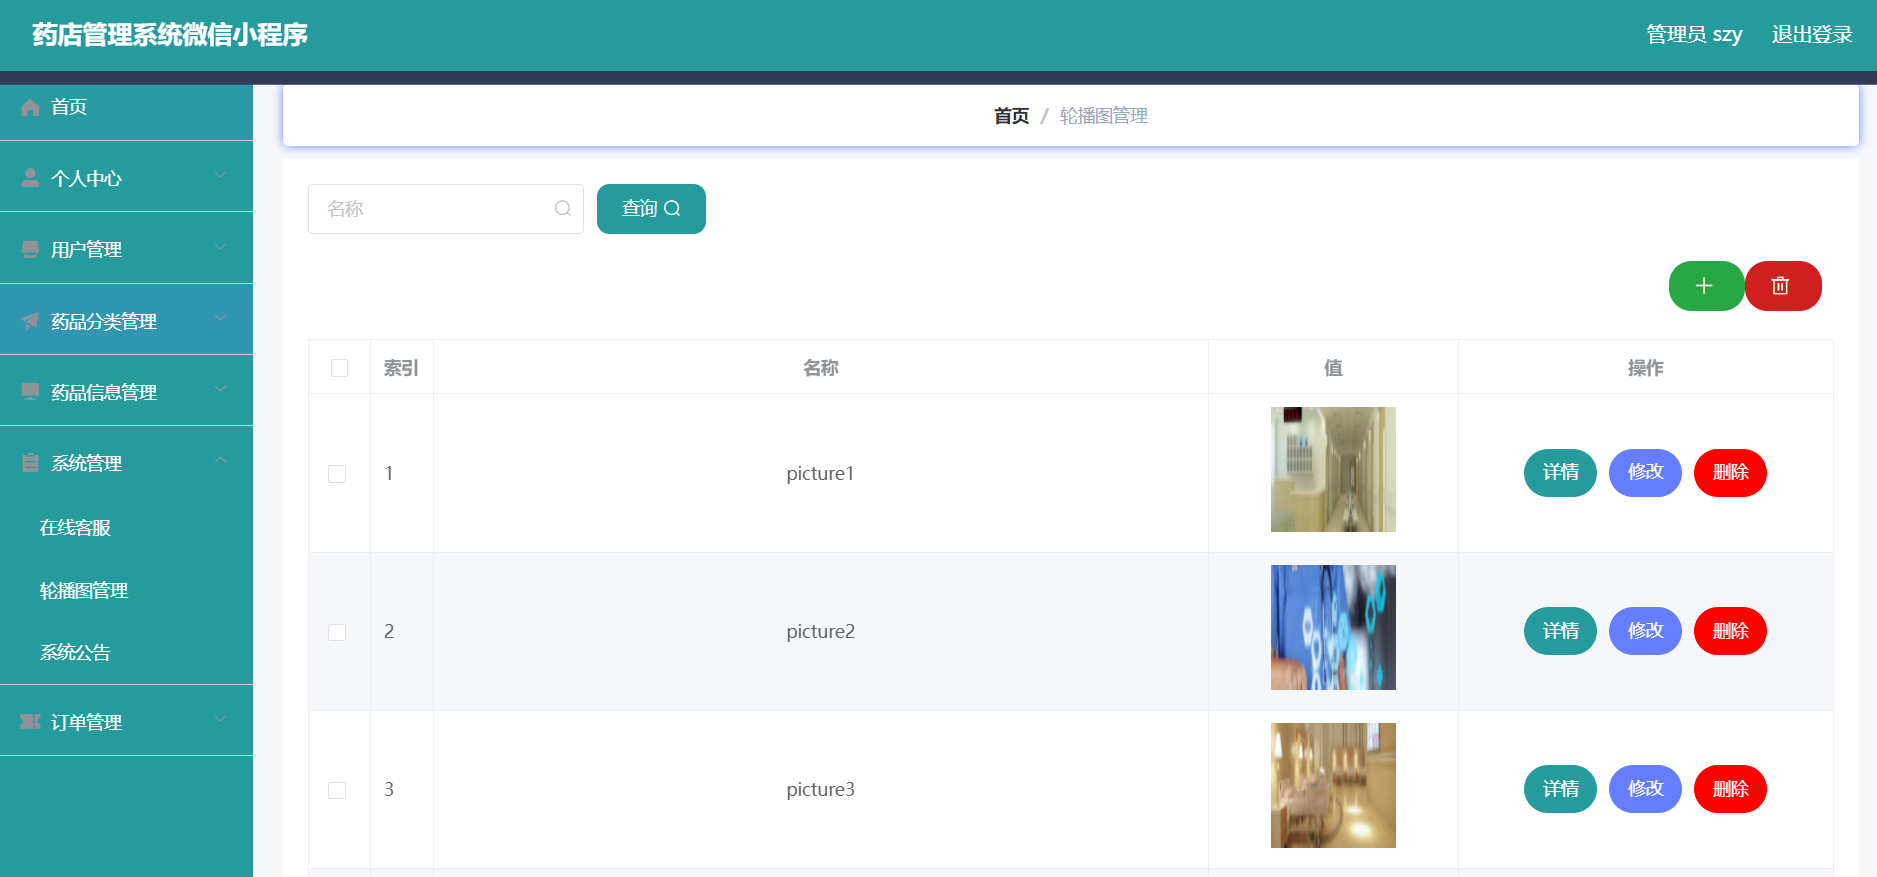Click the green plus add button
The width and height of the screenshot is (1877, 877).
(x=1705, y=286)
